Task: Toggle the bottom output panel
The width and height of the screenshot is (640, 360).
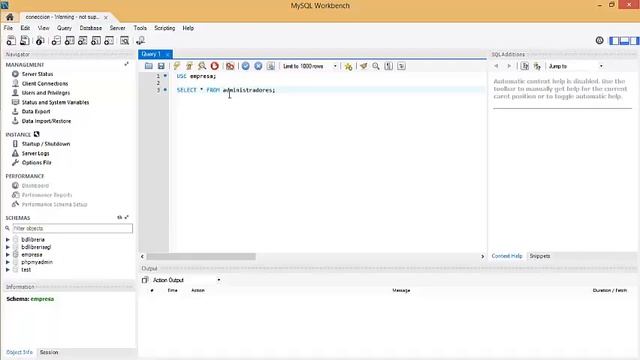Action: (x=624, y=40)
